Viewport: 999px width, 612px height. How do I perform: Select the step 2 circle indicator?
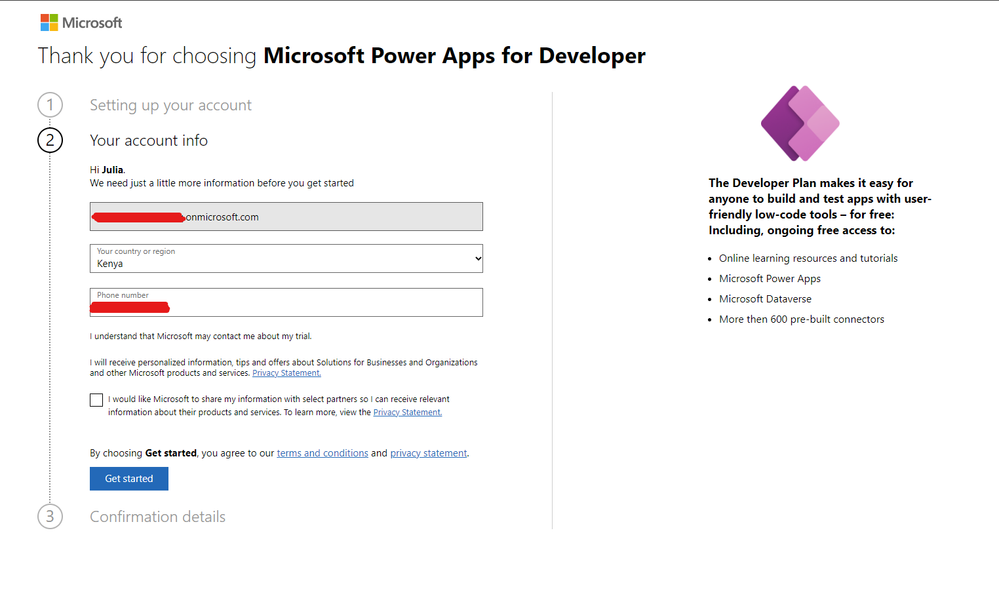[x=50, y=140]
